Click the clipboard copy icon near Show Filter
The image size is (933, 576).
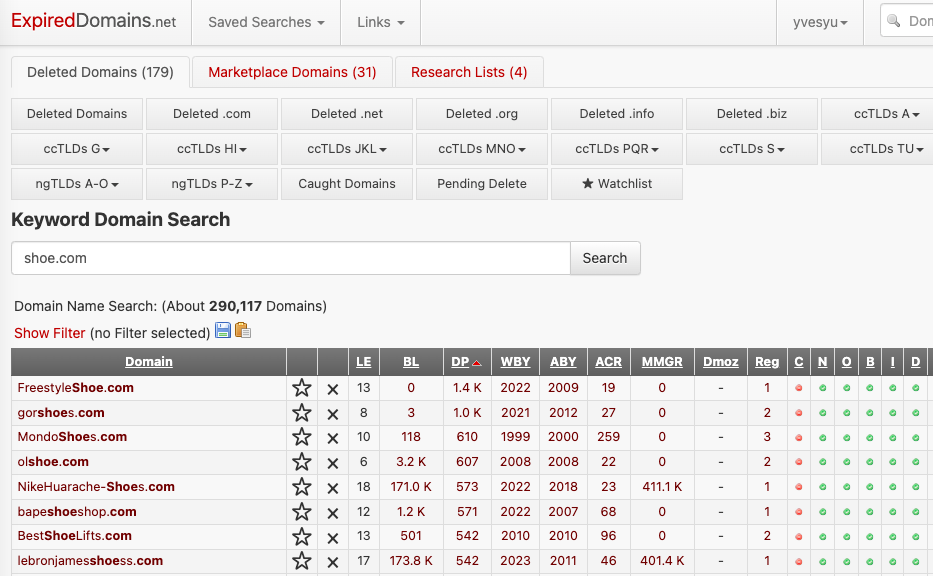[243, 330]
